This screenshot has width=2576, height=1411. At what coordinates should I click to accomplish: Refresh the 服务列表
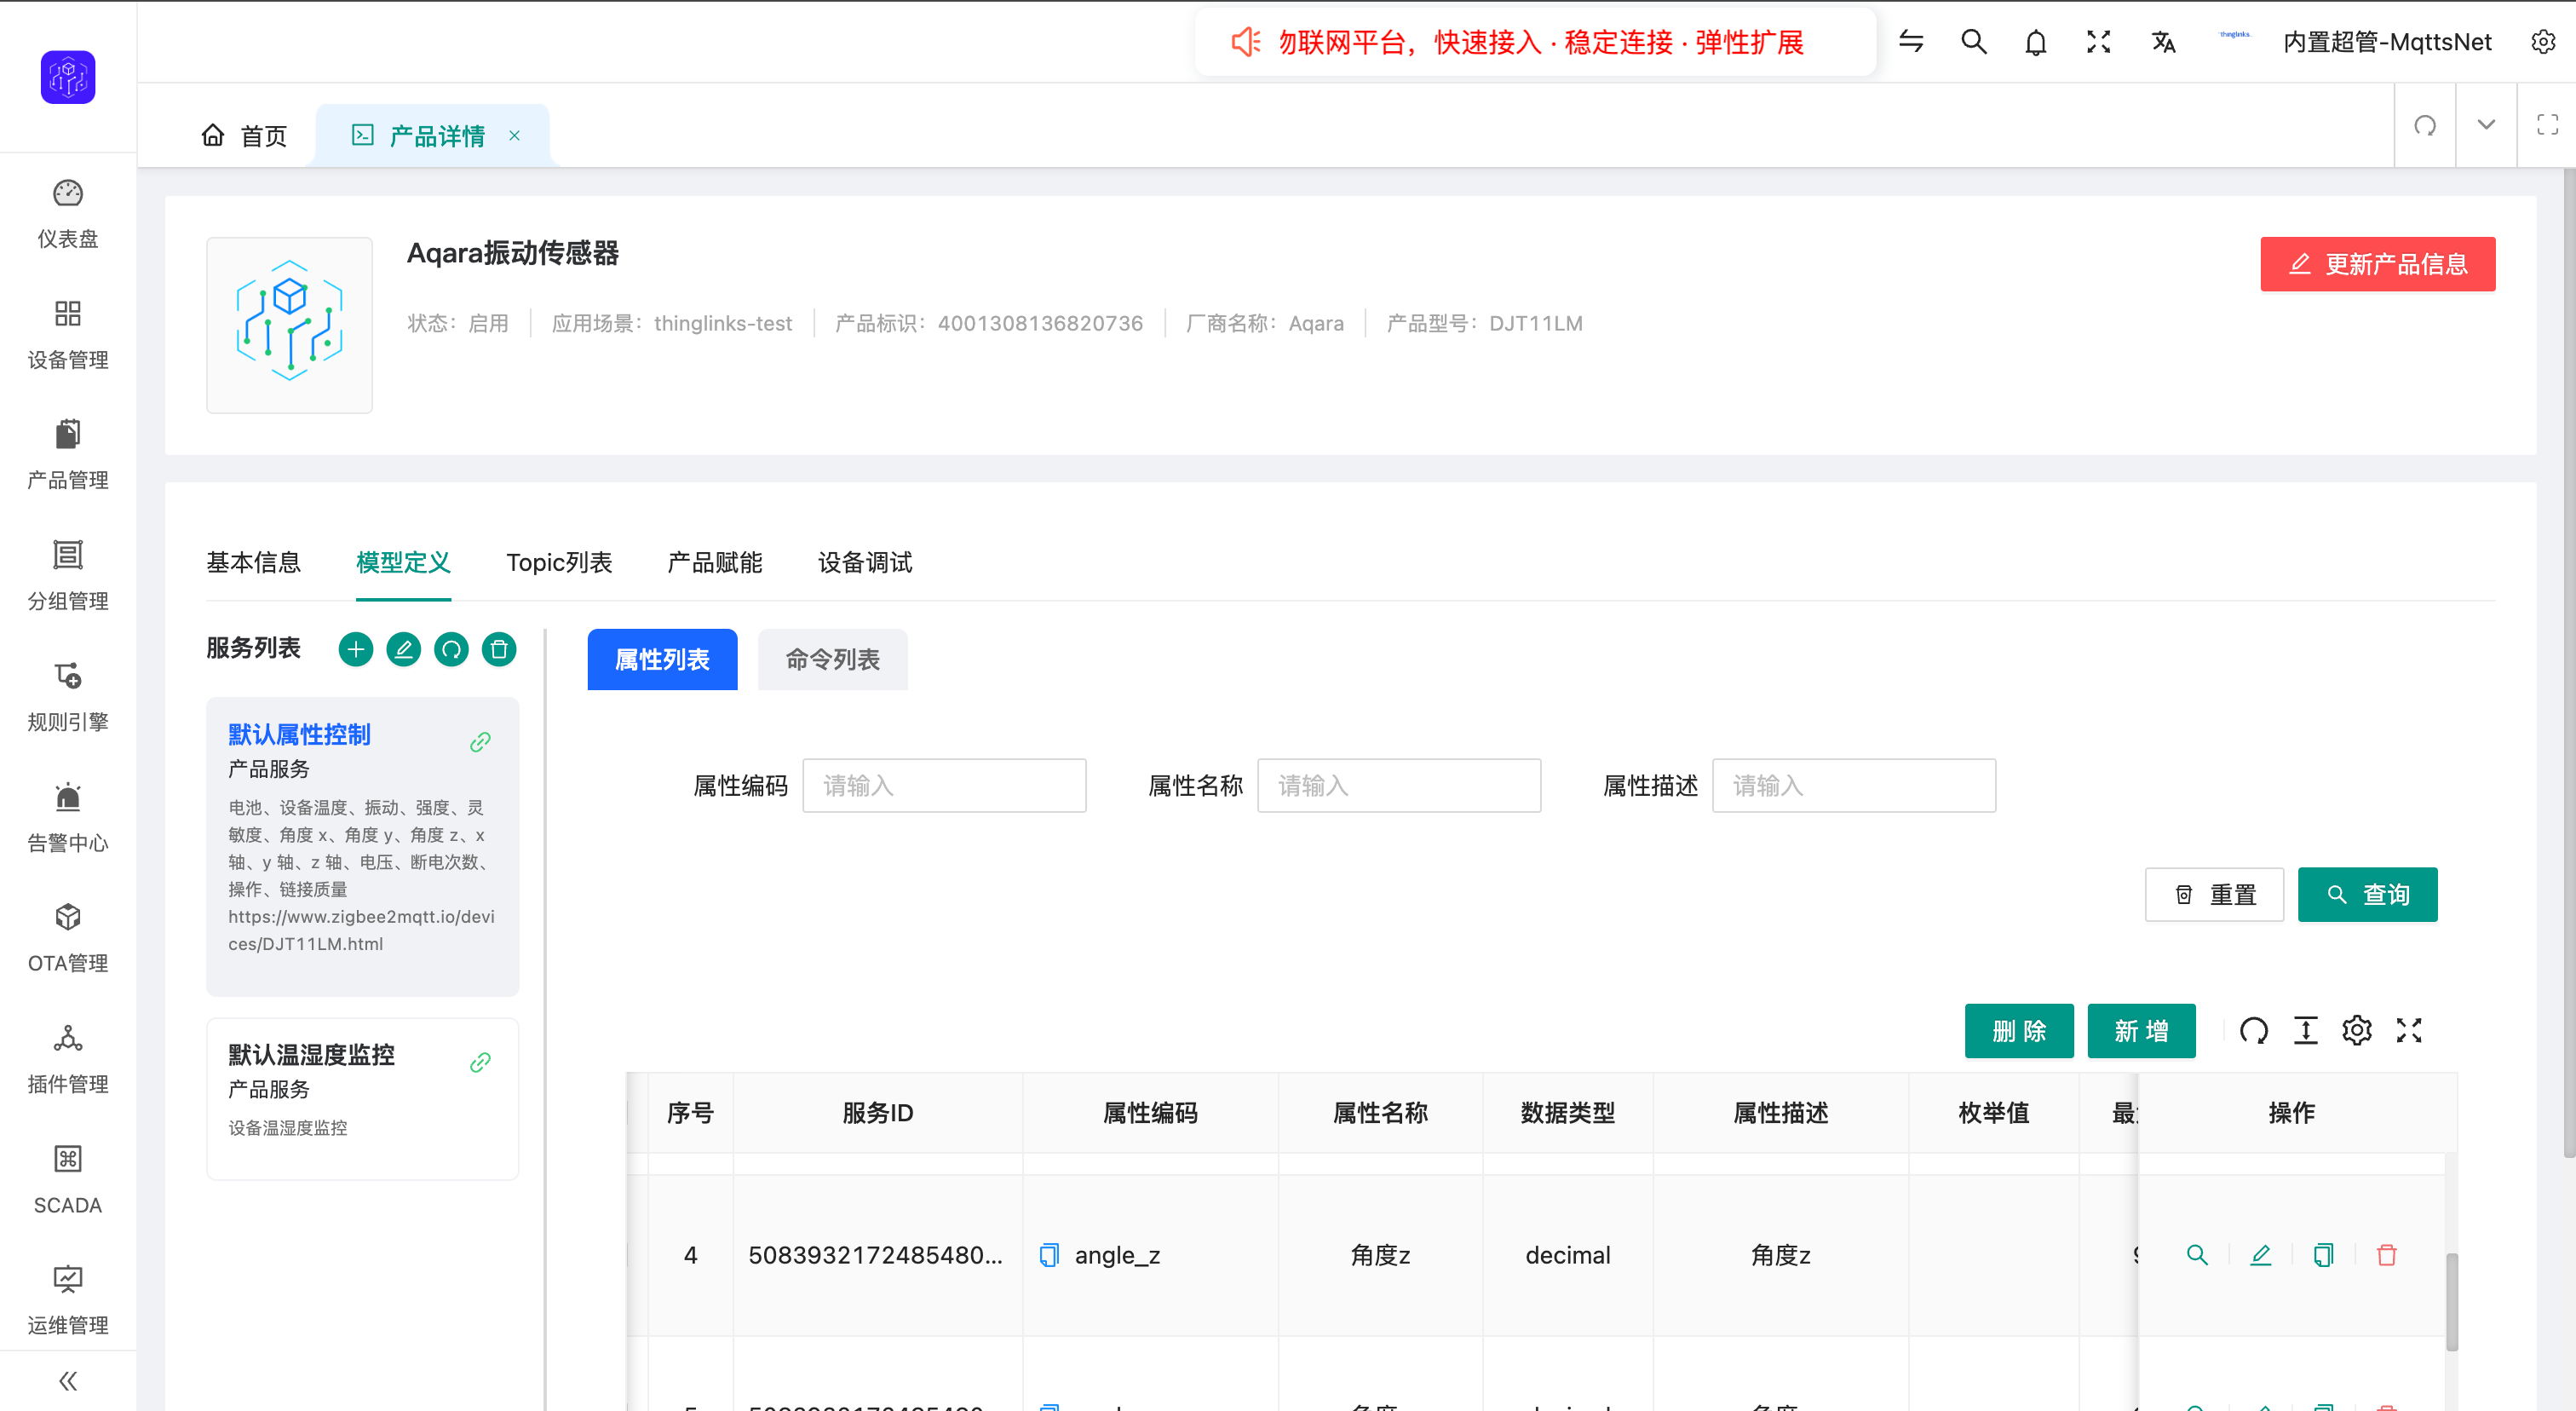[x=451, y=650]
